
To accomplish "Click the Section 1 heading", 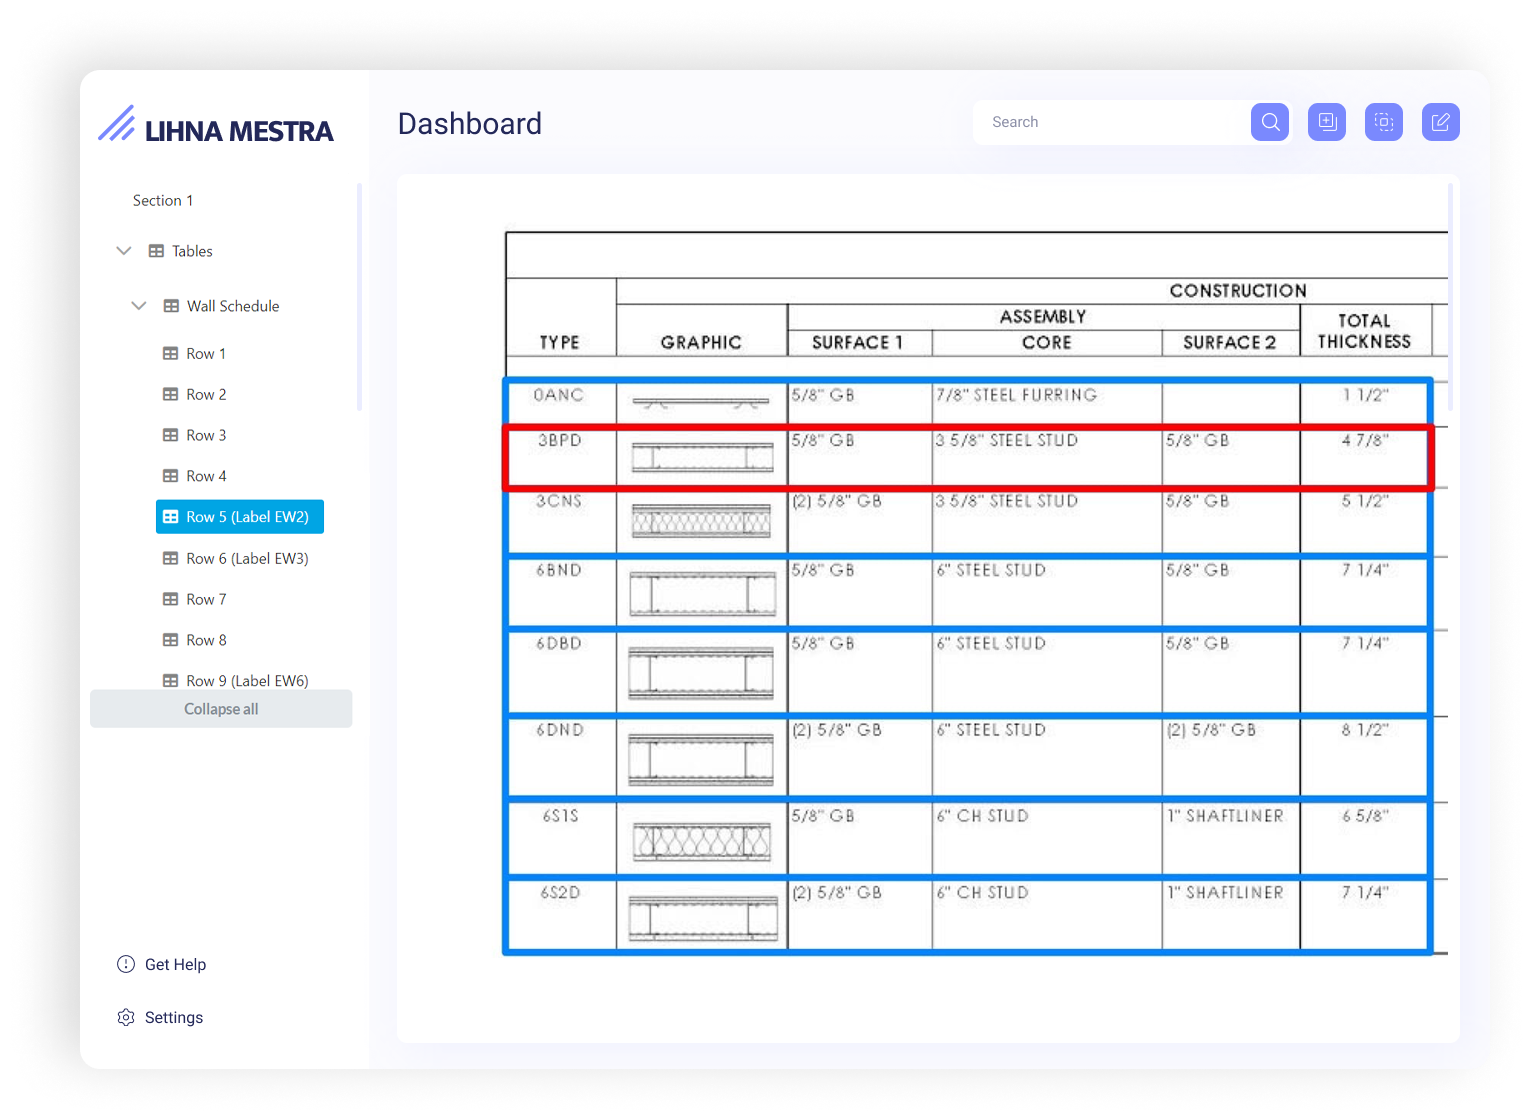I will click(163, 201).
